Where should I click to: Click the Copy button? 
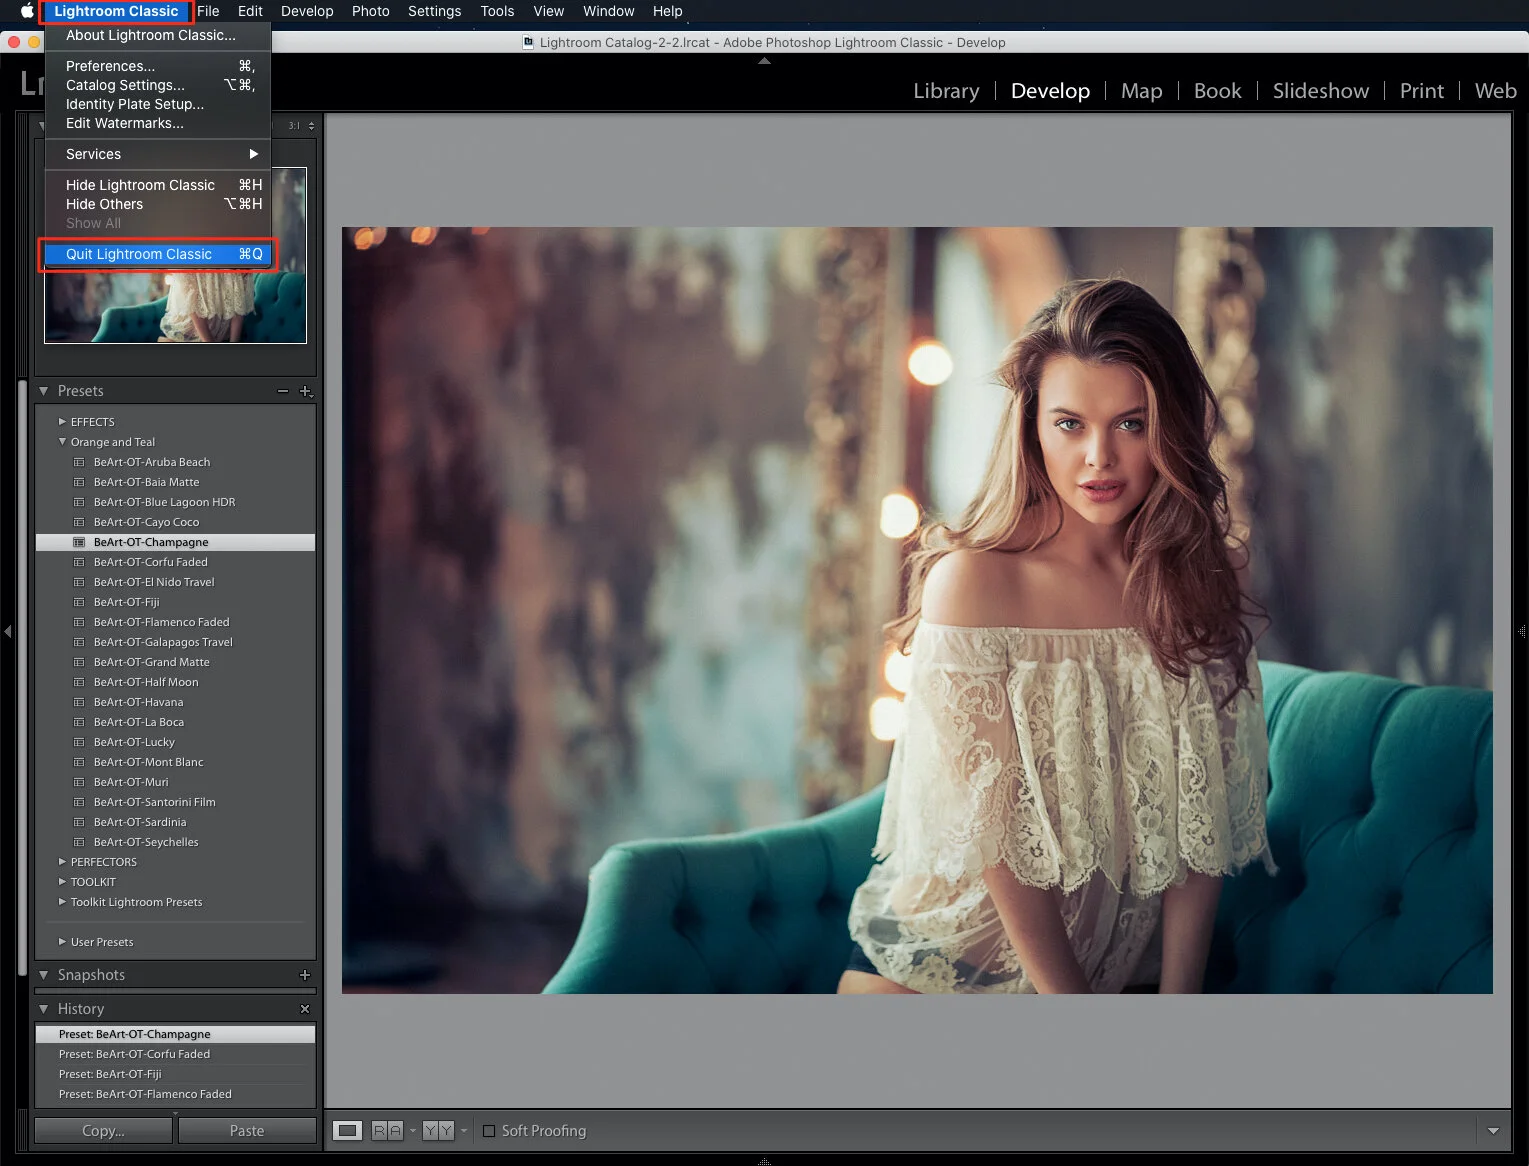click(102, 1130)
